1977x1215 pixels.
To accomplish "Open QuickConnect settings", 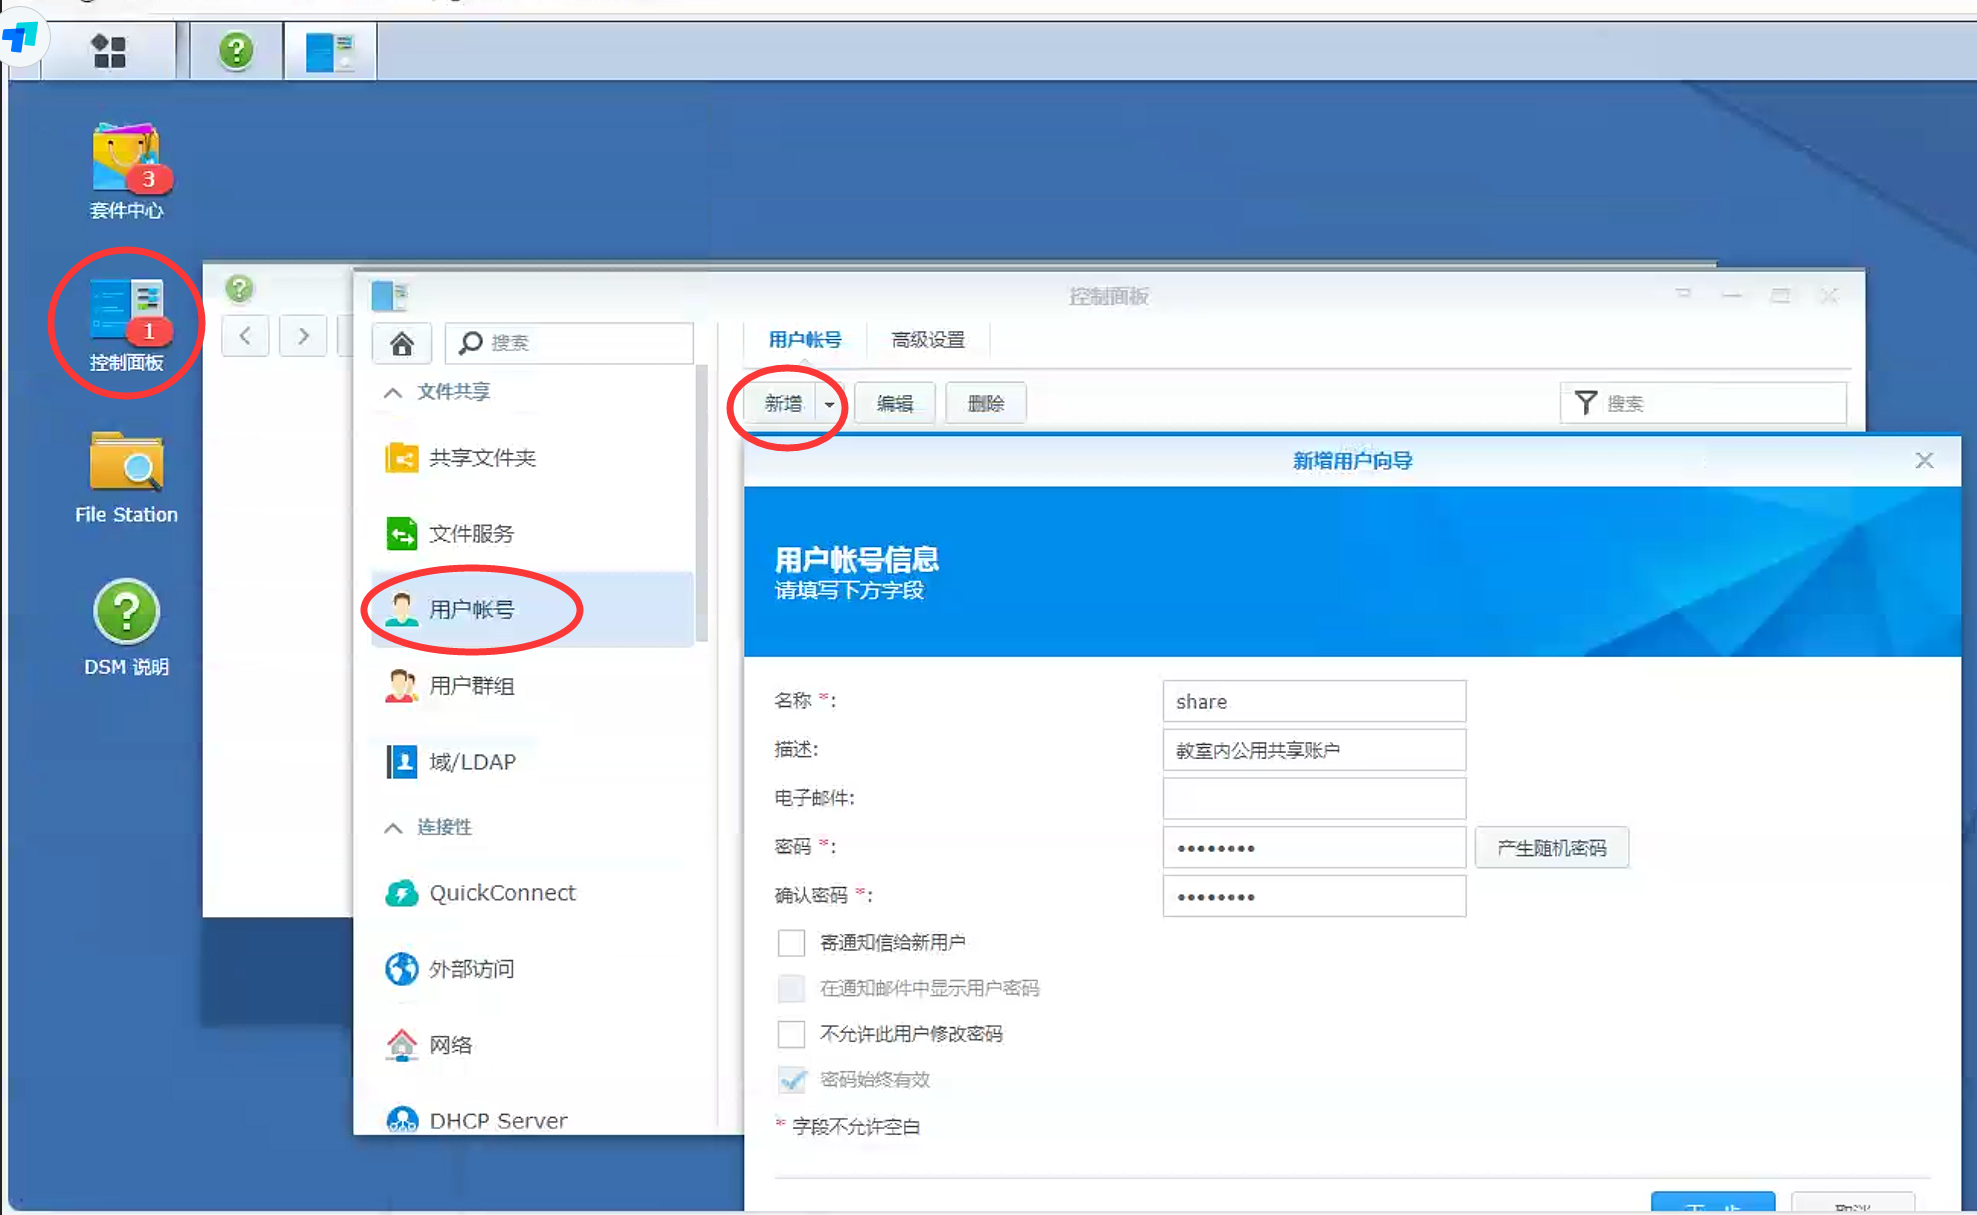I will point(502,893).
